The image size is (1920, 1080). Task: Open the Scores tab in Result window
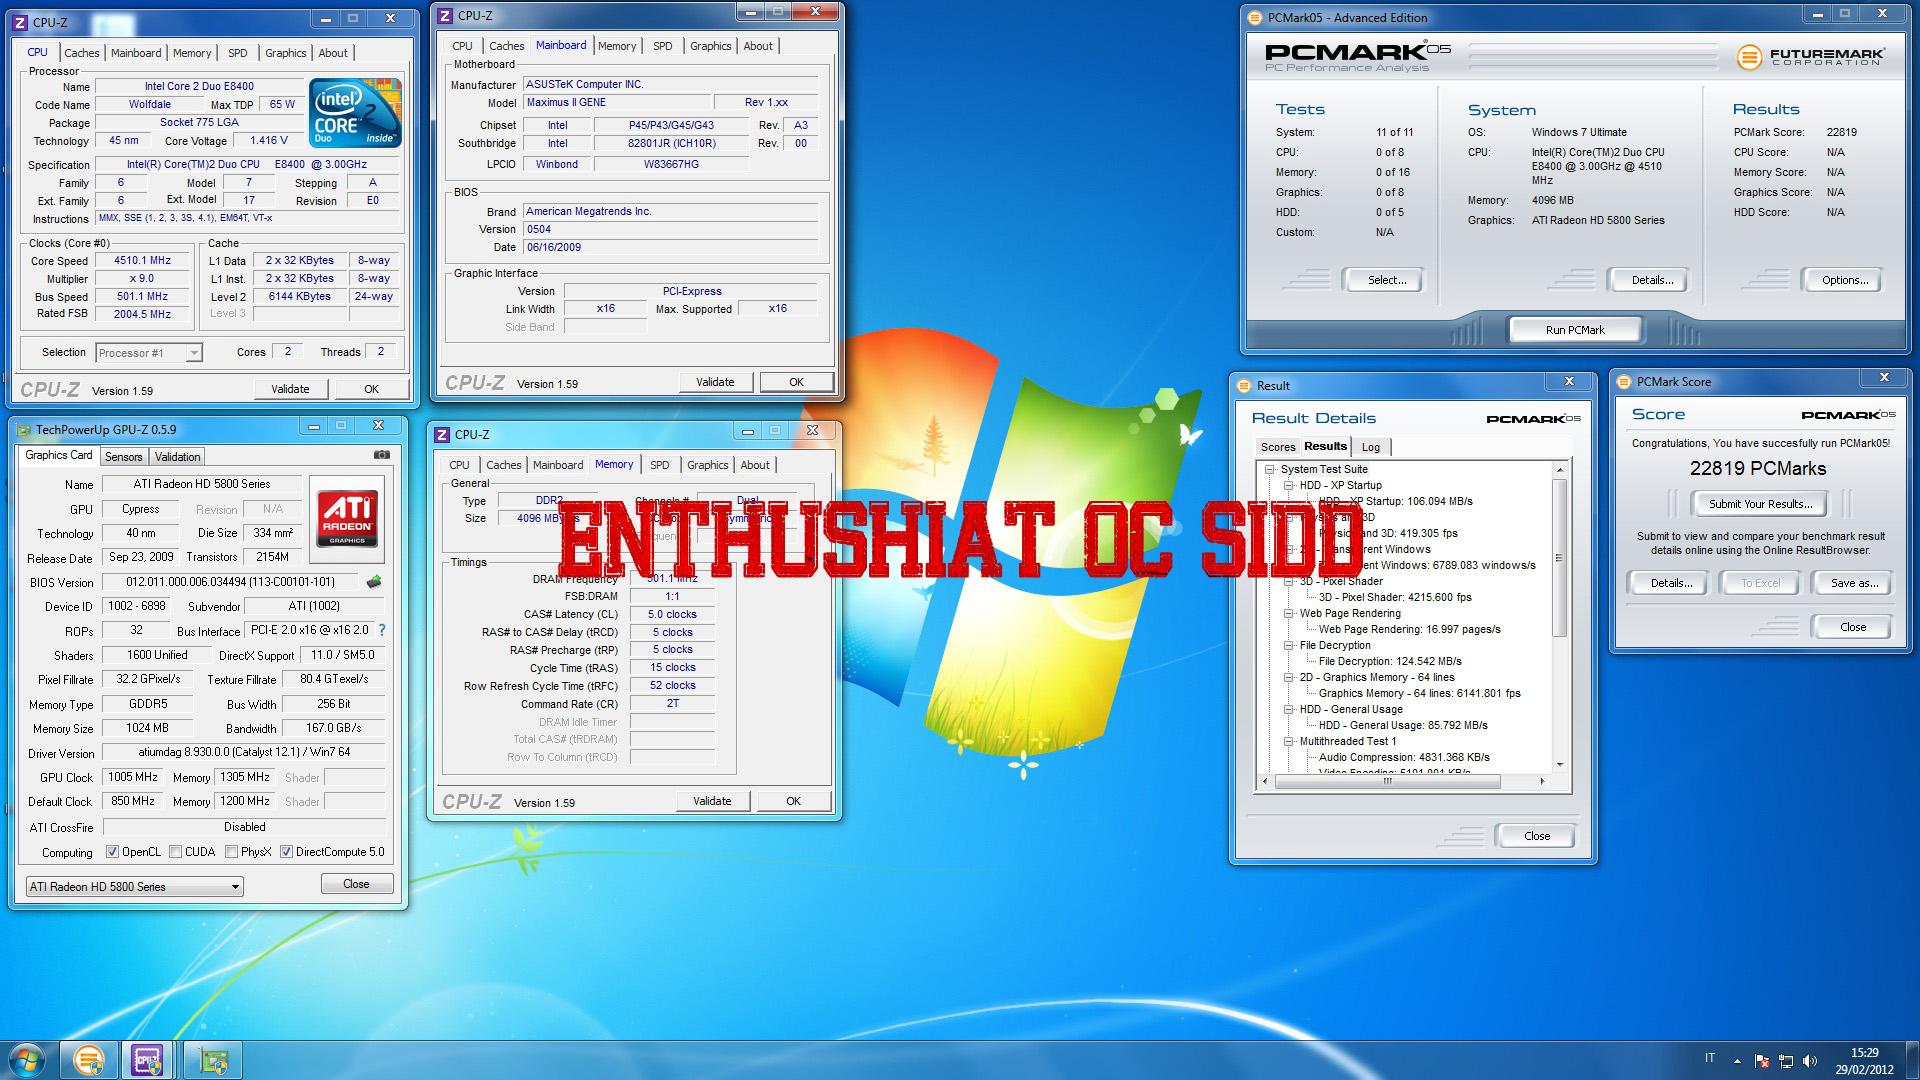[1278, 447]
